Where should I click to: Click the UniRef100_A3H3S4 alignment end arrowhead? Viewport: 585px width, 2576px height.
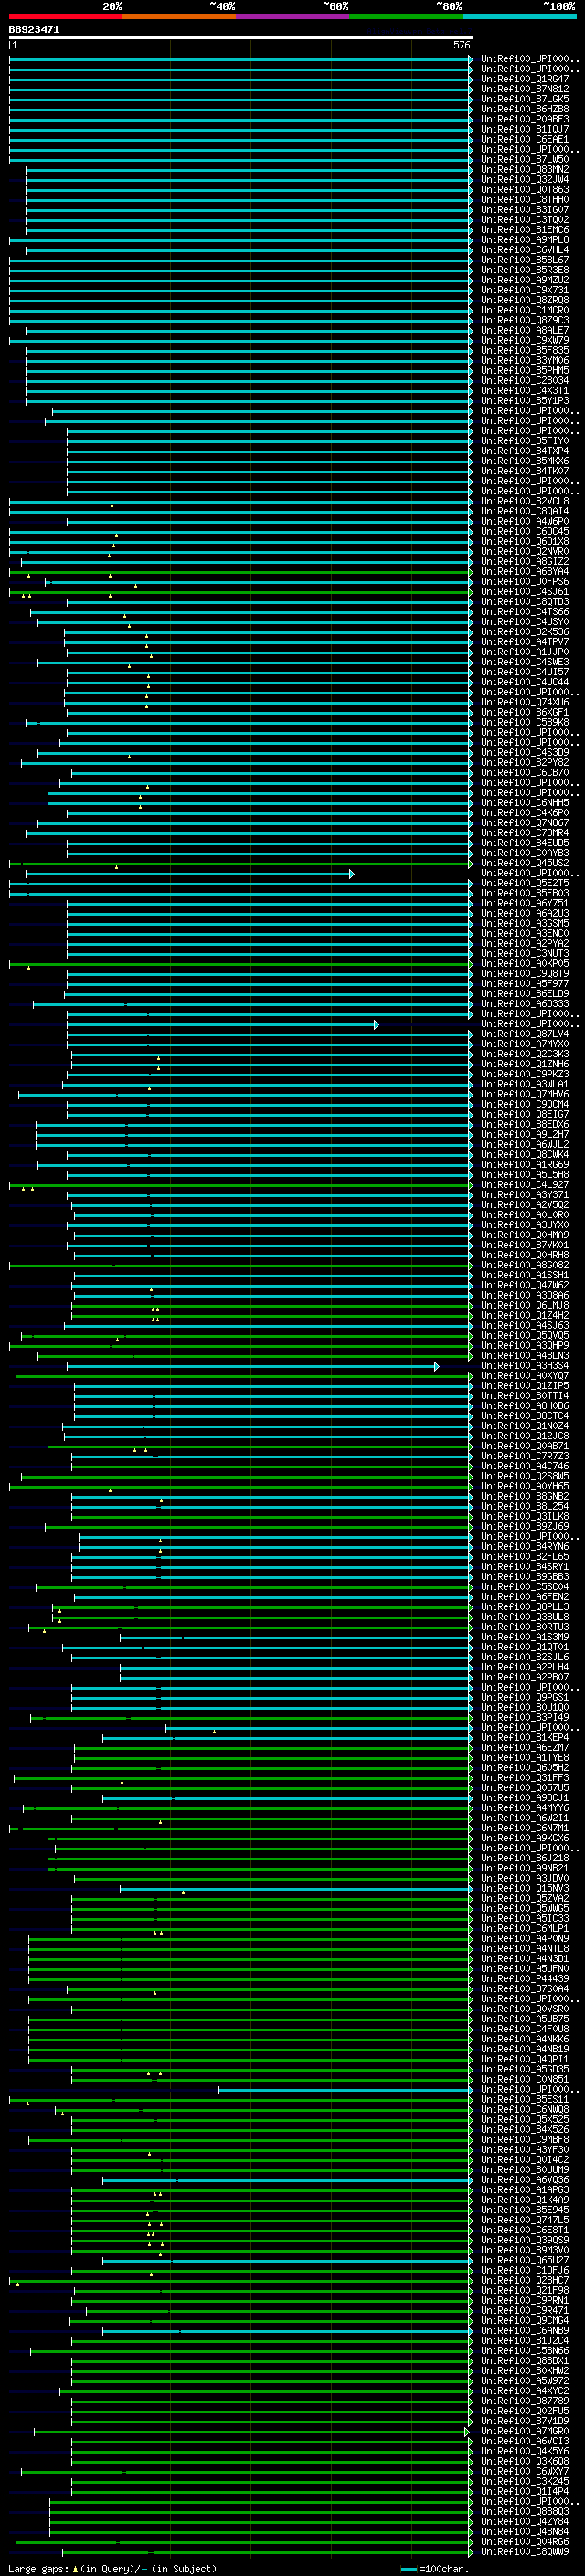[437, 1366]
